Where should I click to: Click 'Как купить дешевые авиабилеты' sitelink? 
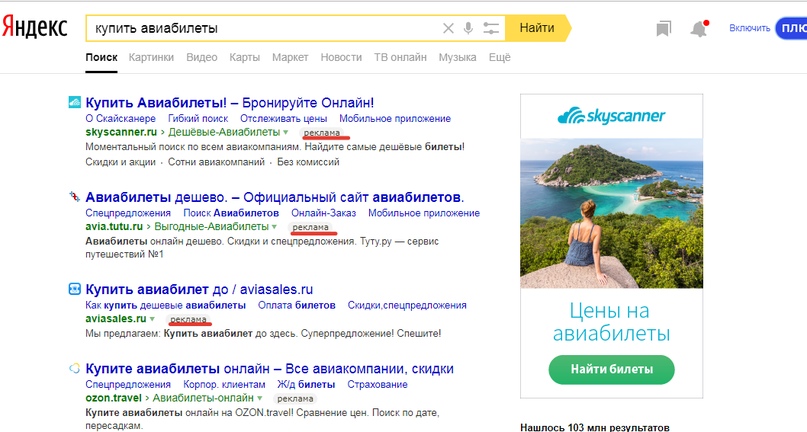(x=166, y=305)
